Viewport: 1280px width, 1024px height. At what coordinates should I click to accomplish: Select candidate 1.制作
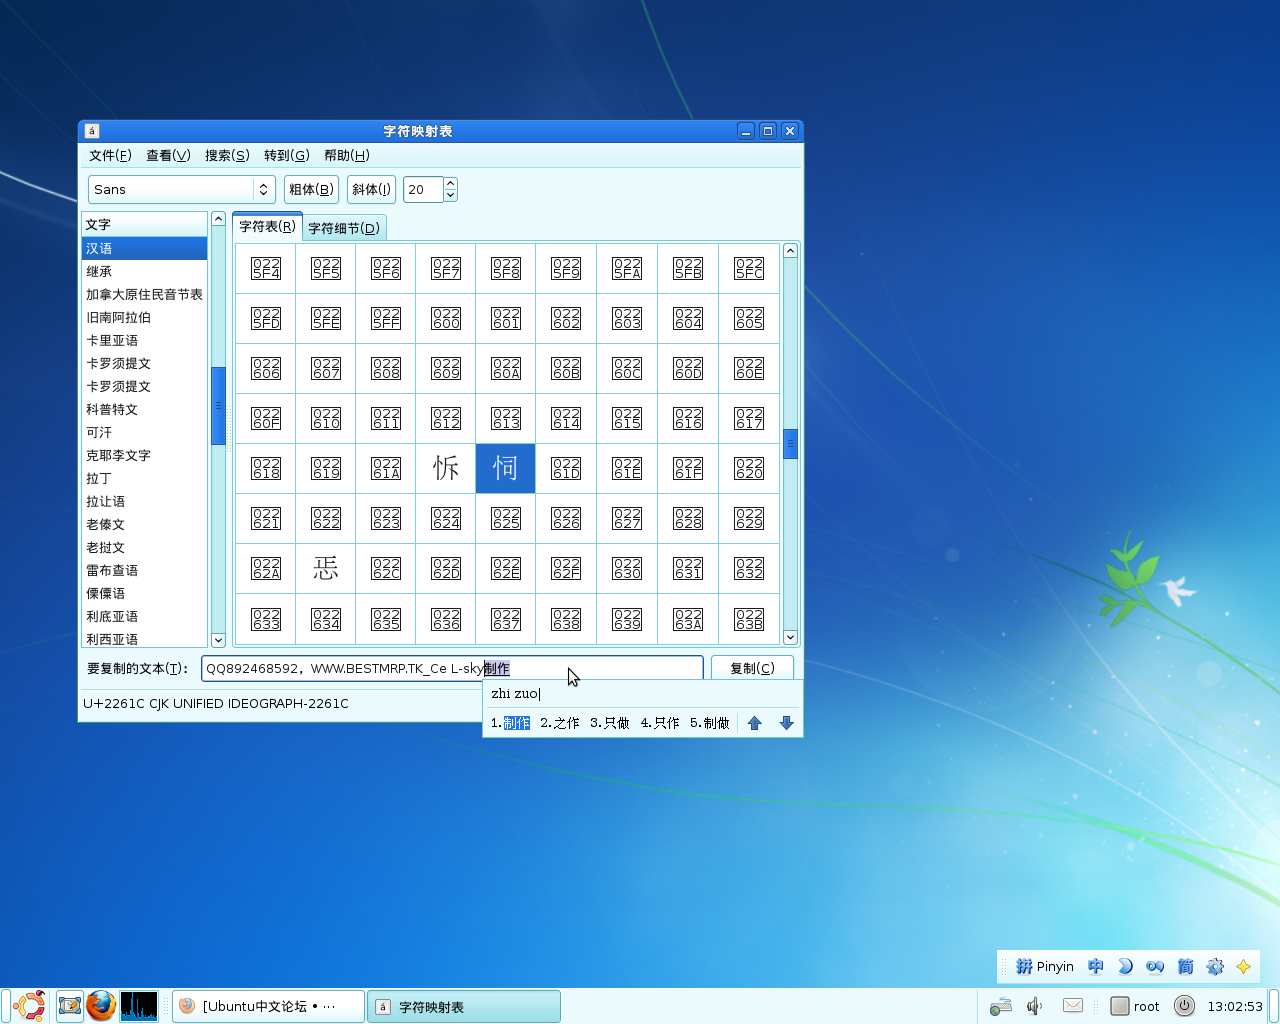click(510, 723)
